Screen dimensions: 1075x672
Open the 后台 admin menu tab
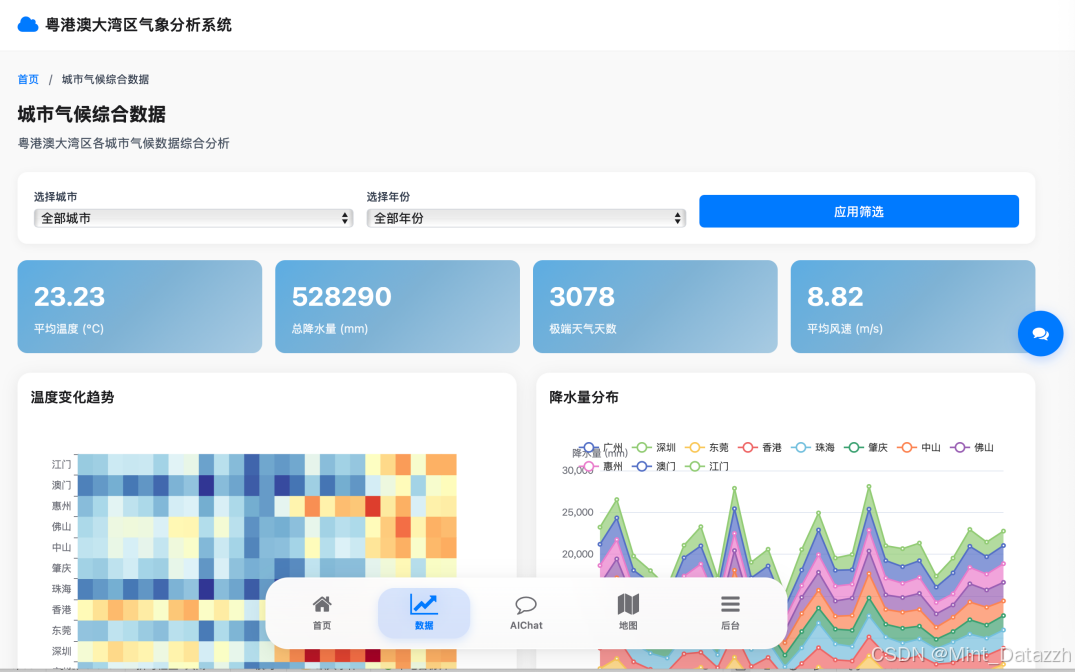pyautogui.click(x=730, y=613)
